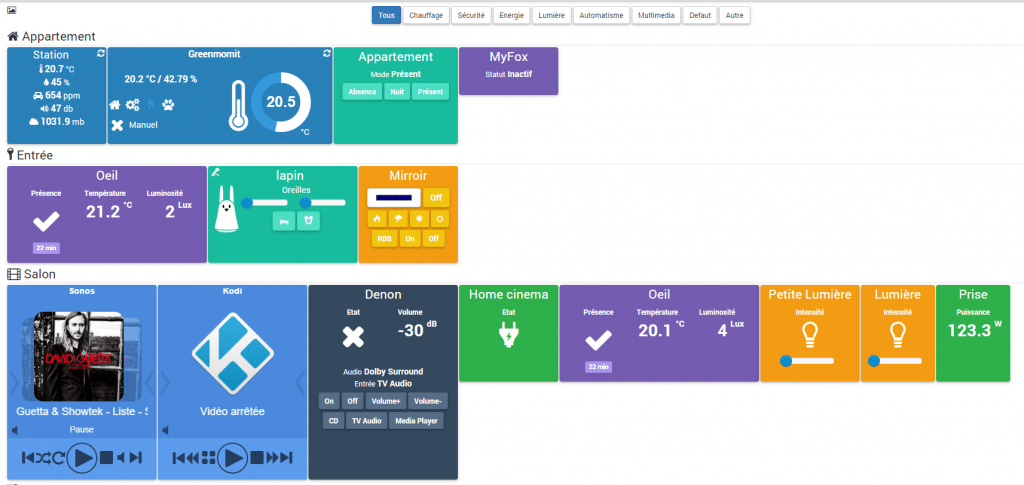The width and height of the screenshot is (1024, 485).
Task: Switch to the Chauffage filter tab
Action: tap(426, 15)
